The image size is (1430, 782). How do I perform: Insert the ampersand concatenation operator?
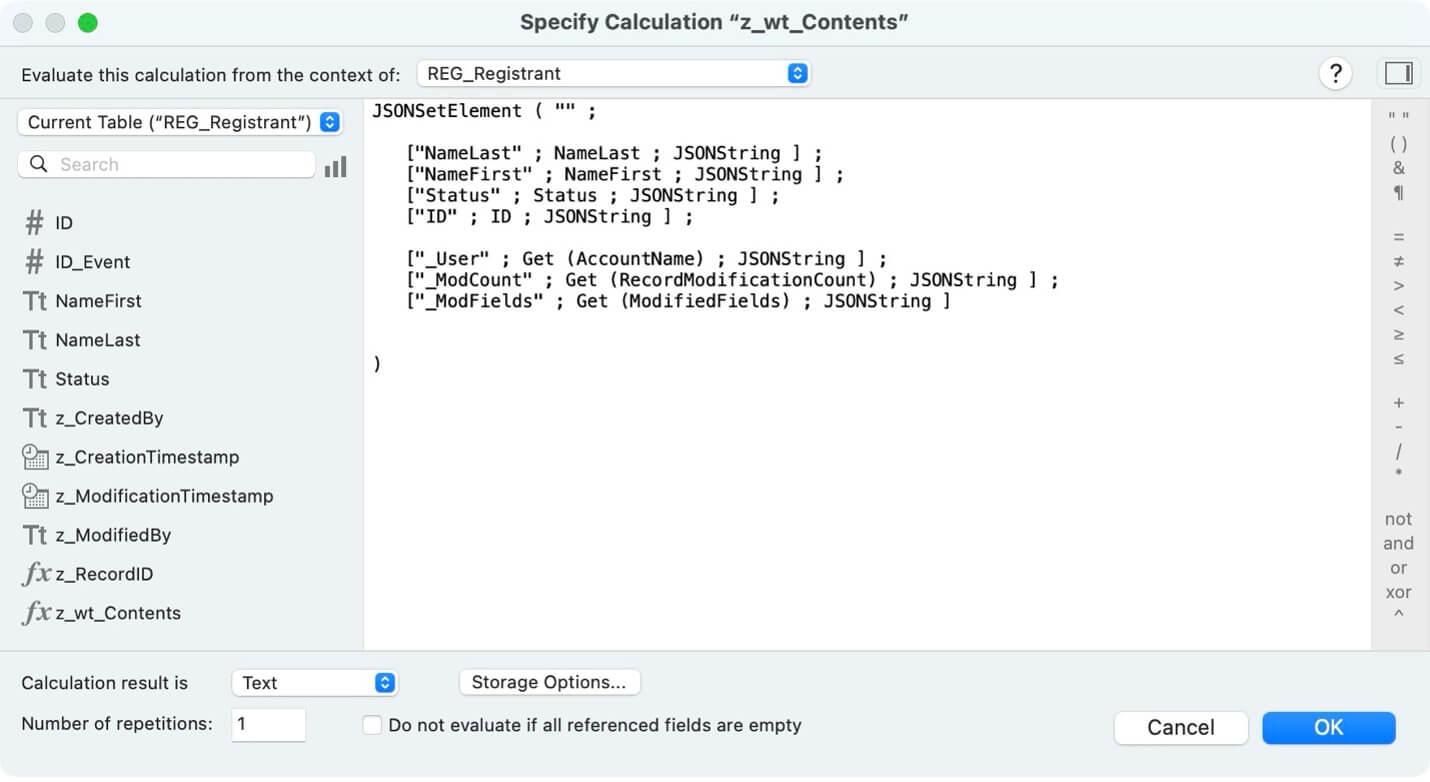[1398, 168]
